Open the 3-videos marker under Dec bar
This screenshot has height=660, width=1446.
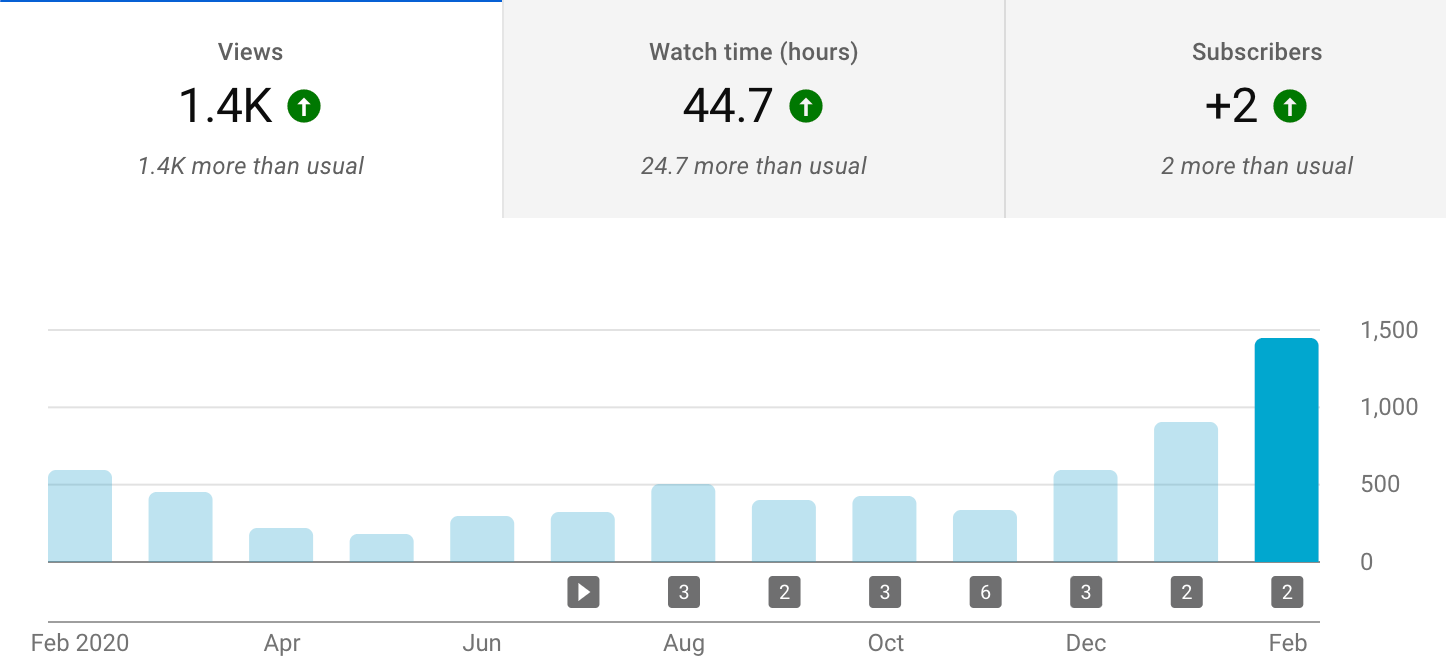click(1086, 592)
